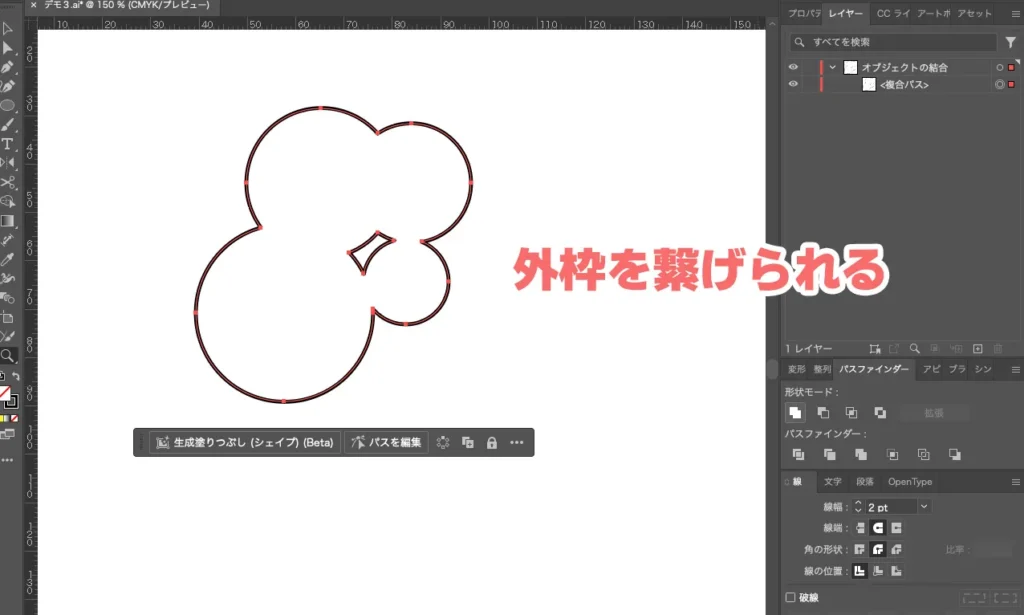1024x615 pixels.
Task: Enable the 破線 dashed line checkbox
Action: click(791, 597)
